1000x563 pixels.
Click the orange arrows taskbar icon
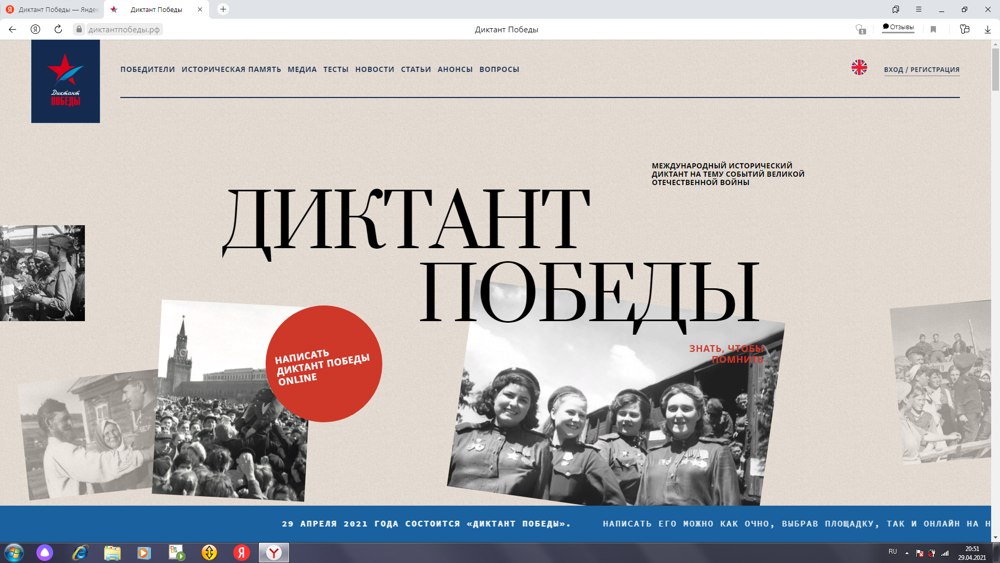tap(209, 552)
